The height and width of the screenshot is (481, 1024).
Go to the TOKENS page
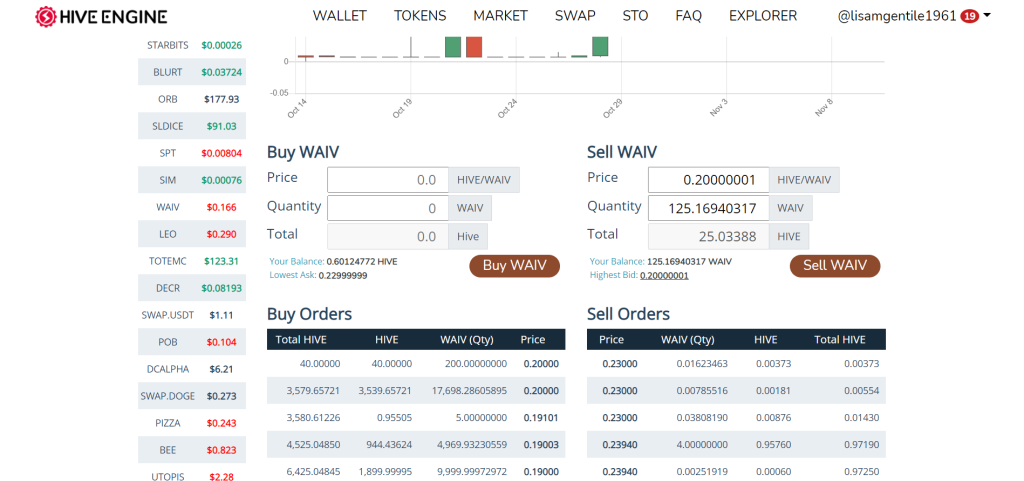420,16
